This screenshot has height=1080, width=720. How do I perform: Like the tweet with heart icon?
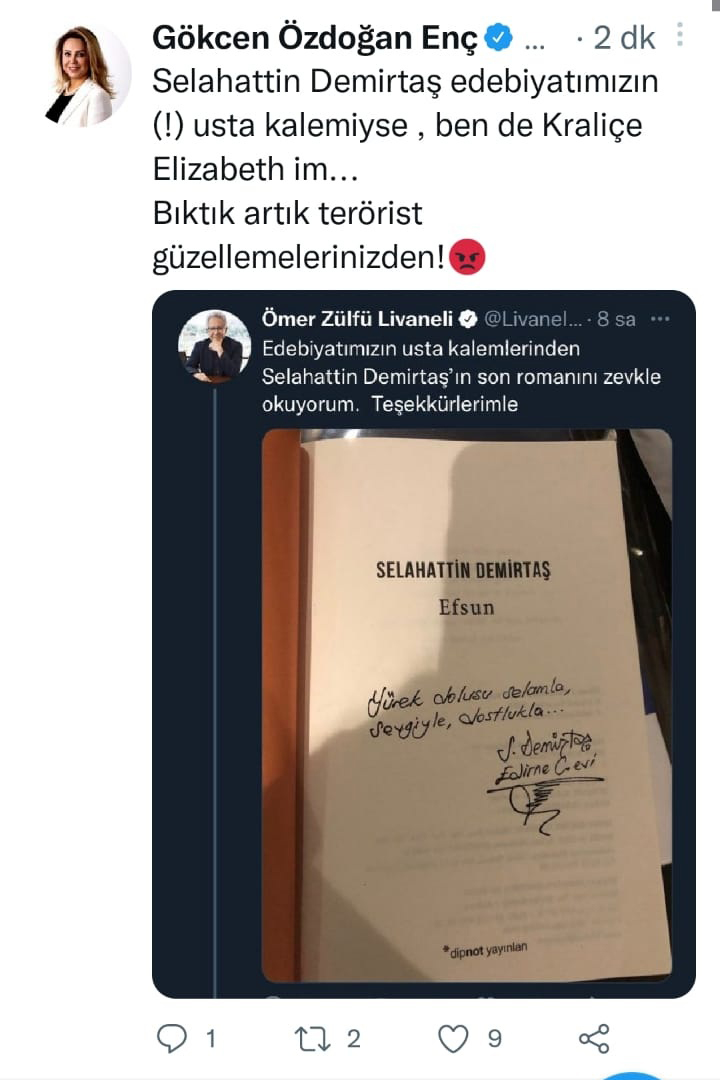click(453, 1039)
